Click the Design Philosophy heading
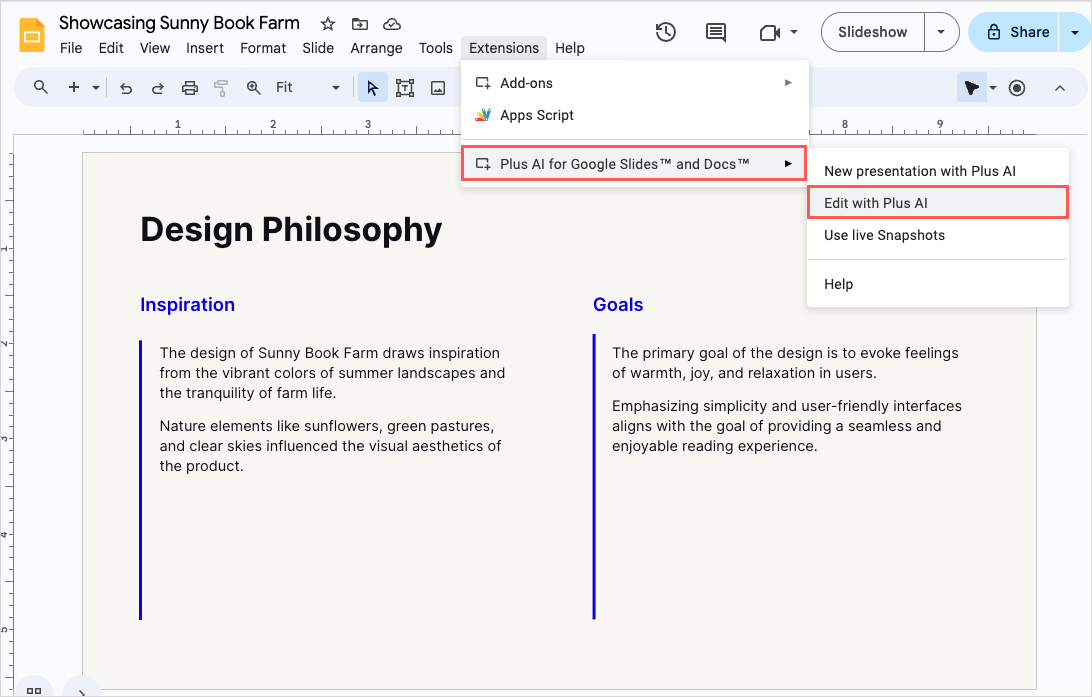1092x697 pixels. coord(291,229)
